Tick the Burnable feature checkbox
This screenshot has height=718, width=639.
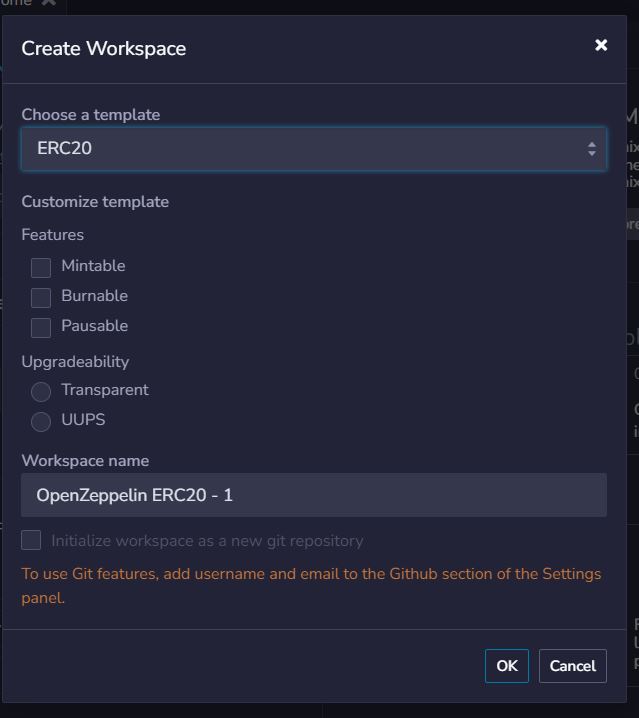[41, 297]
